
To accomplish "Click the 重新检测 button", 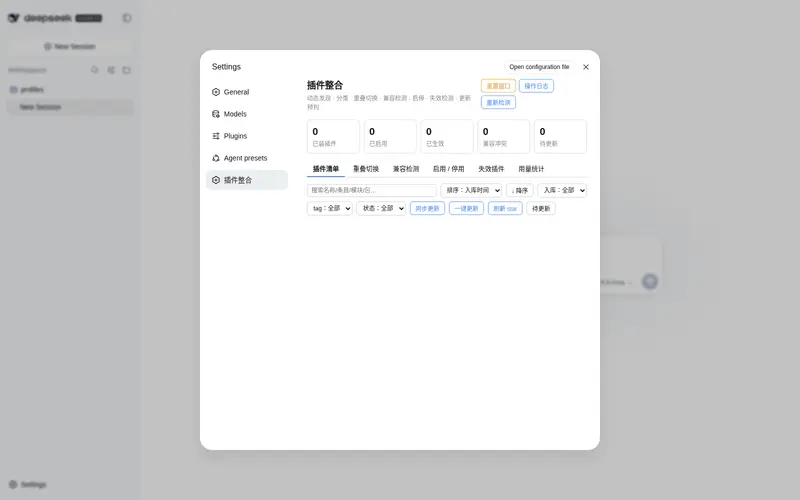I will pos(498,102).
